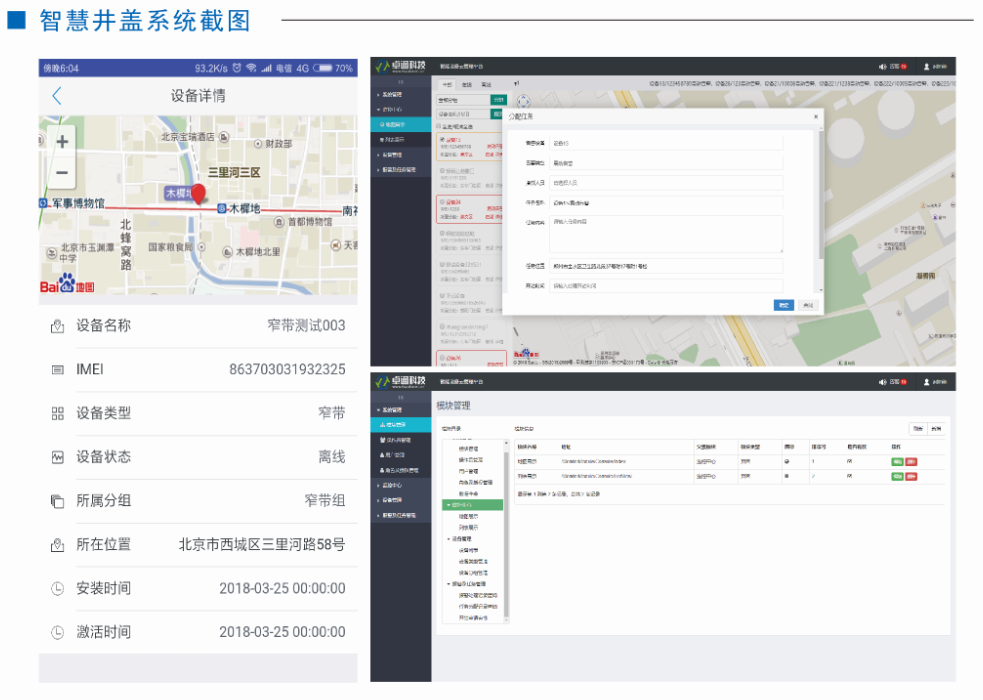Image resolution: width=983 pixels, height=700 pixels.
Task: Uncheck the first device card checkbox
Action: coord(443,140)
